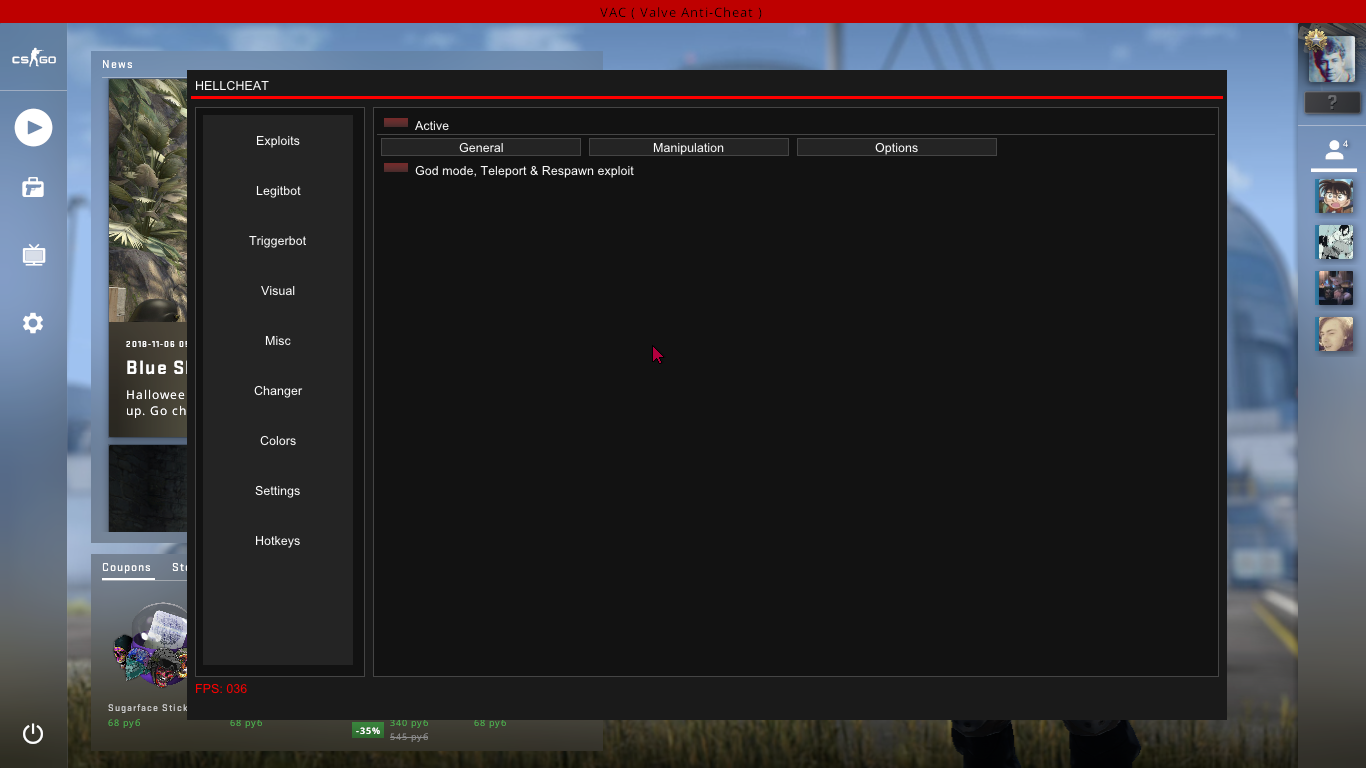Open the Triggerbot section

tap(278, 241)
